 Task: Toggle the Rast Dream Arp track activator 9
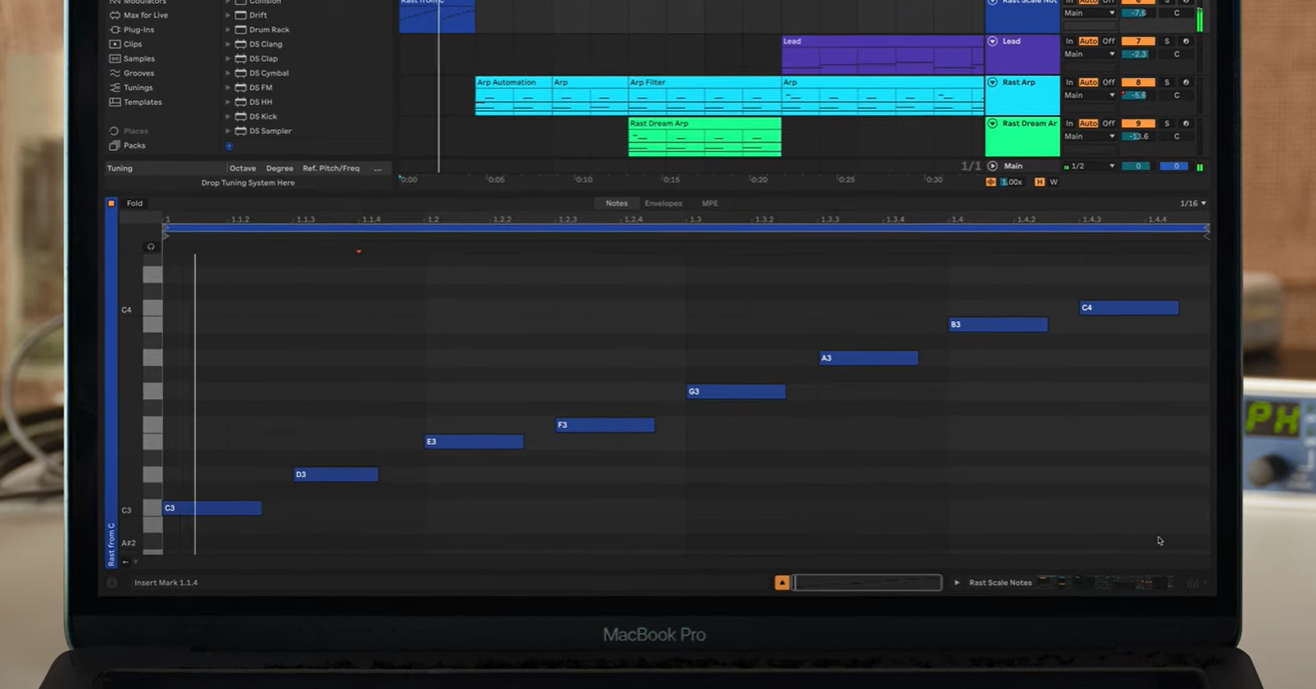[1138, 123]
